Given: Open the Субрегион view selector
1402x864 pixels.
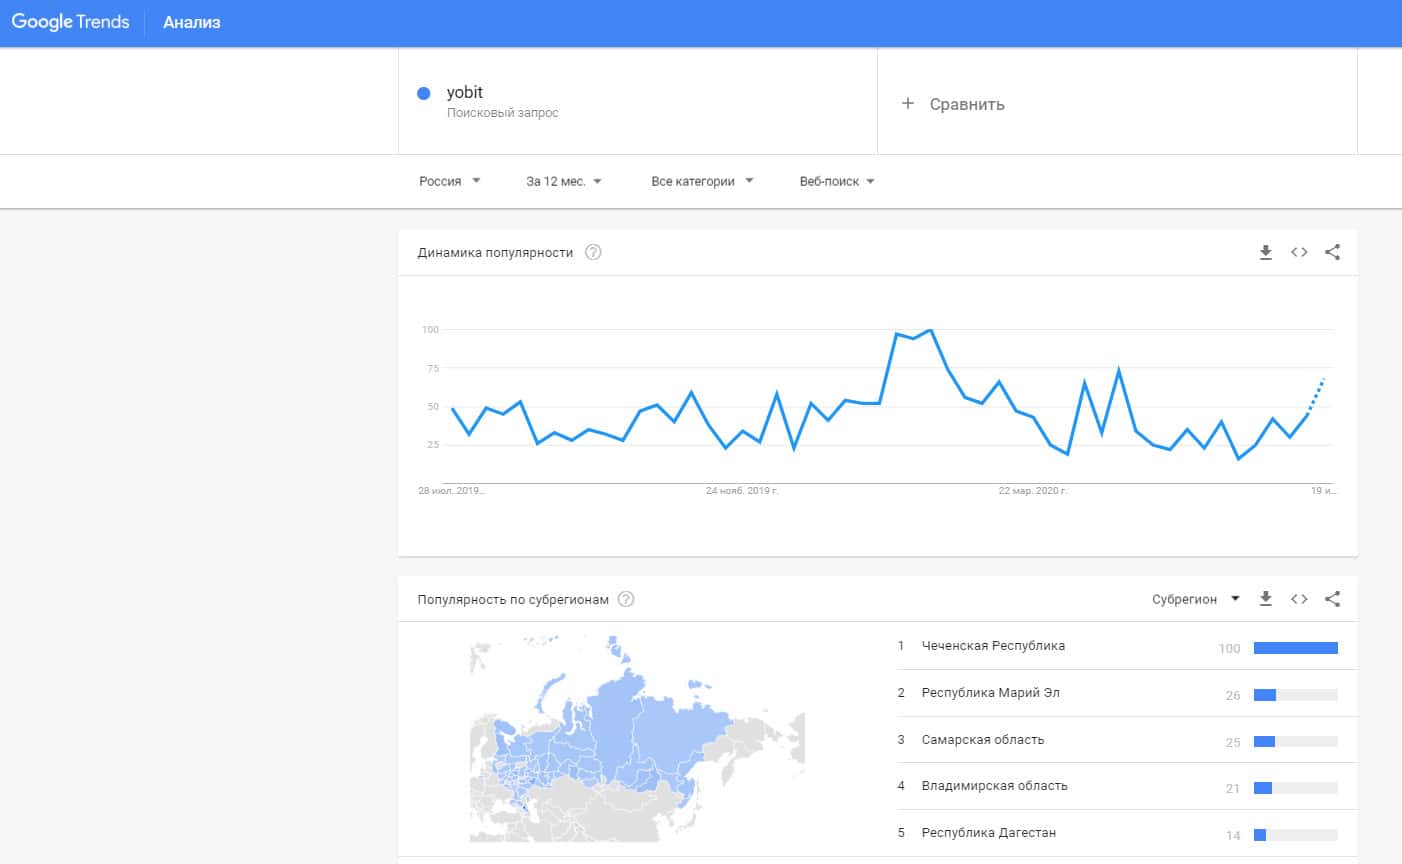Looking at the screenshot, I should (1195, 599).
